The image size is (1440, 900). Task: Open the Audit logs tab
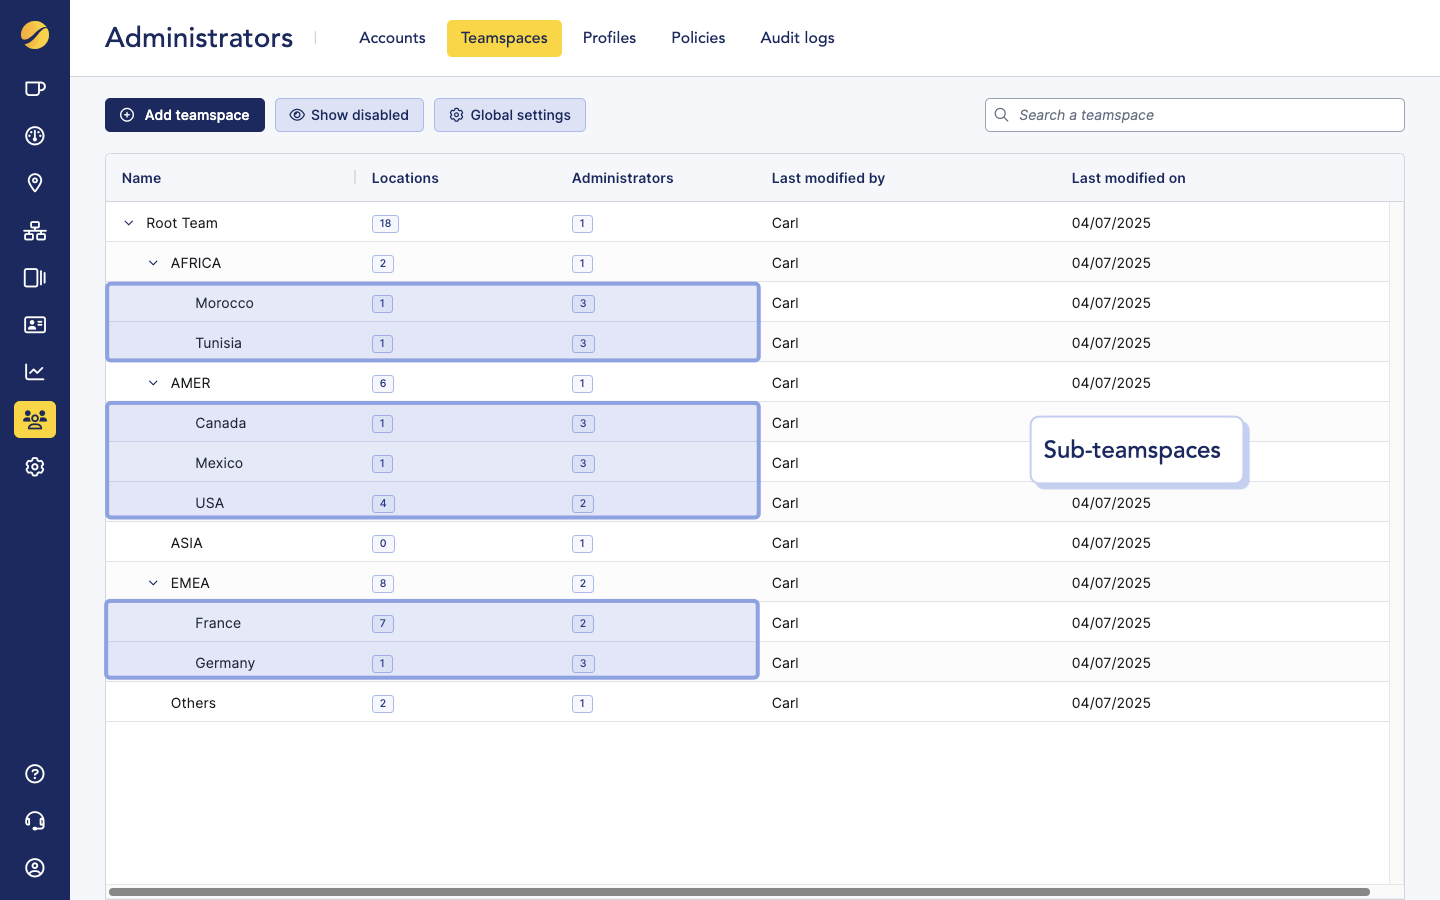tap(797, 37)
